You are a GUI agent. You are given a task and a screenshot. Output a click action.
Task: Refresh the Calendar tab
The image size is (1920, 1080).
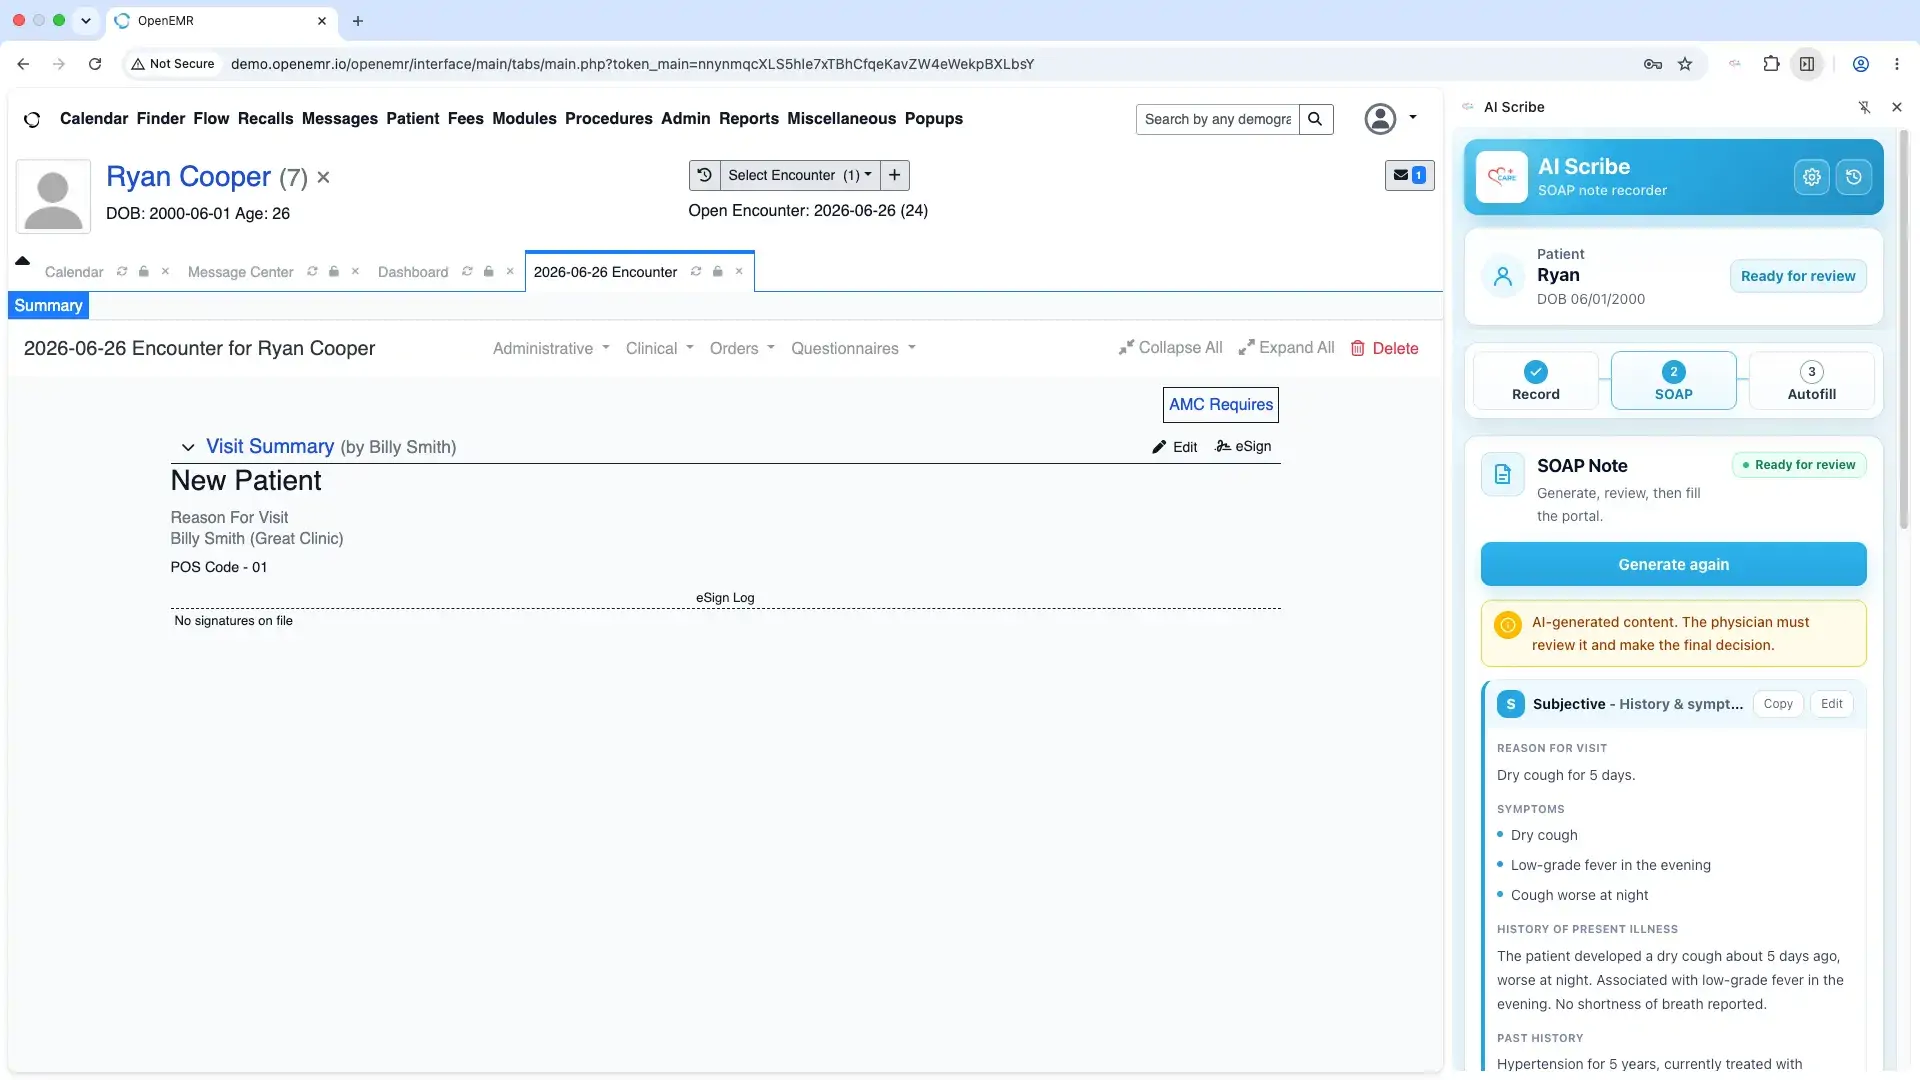122,272
